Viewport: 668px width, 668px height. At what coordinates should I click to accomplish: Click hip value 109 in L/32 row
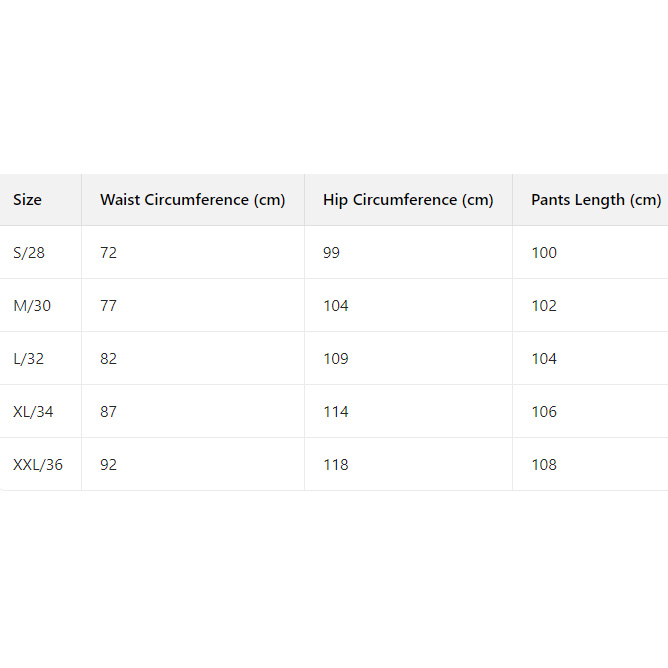pyautogui.click(x=336, y=359)
